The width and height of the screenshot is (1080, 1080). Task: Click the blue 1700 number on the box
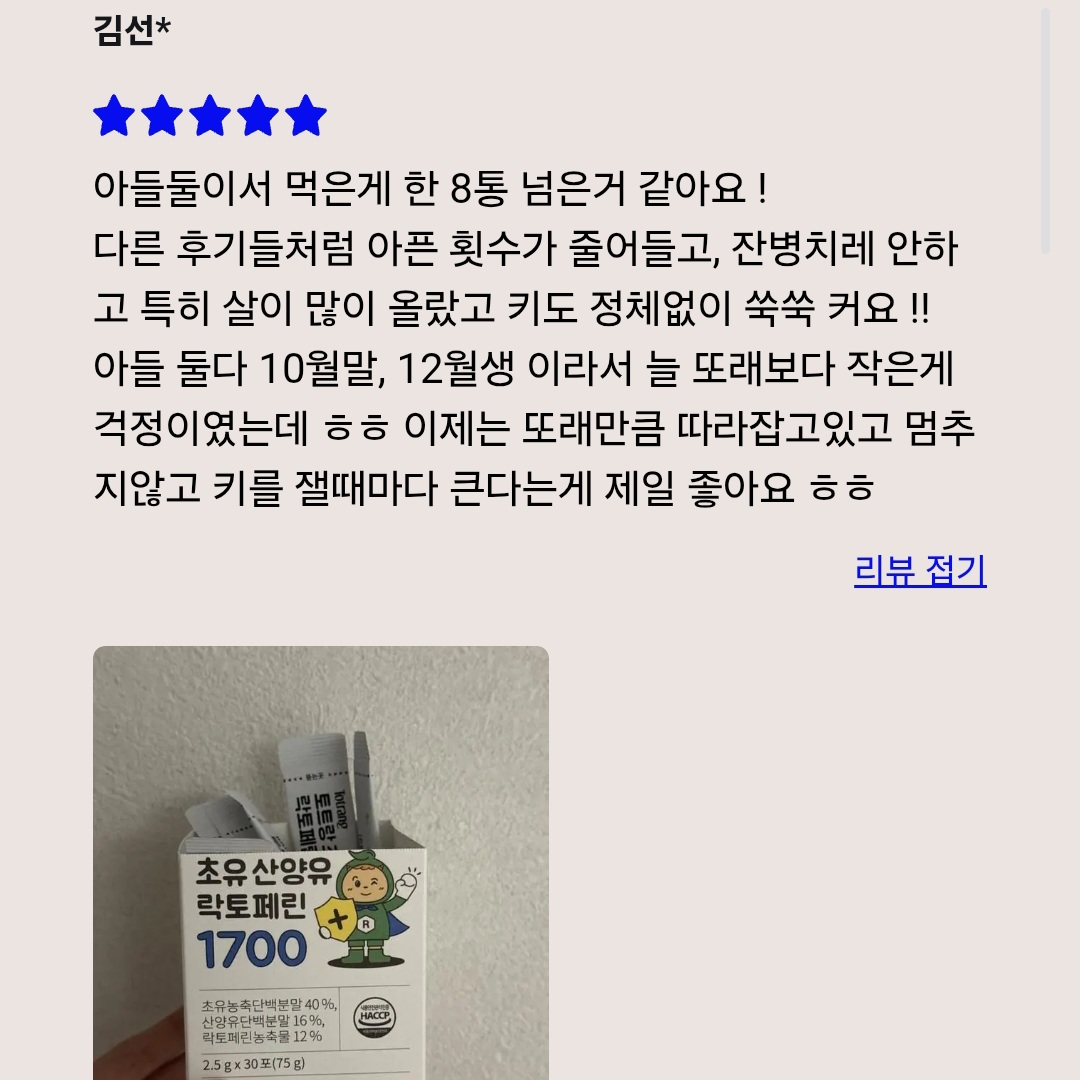click(251, 948)
